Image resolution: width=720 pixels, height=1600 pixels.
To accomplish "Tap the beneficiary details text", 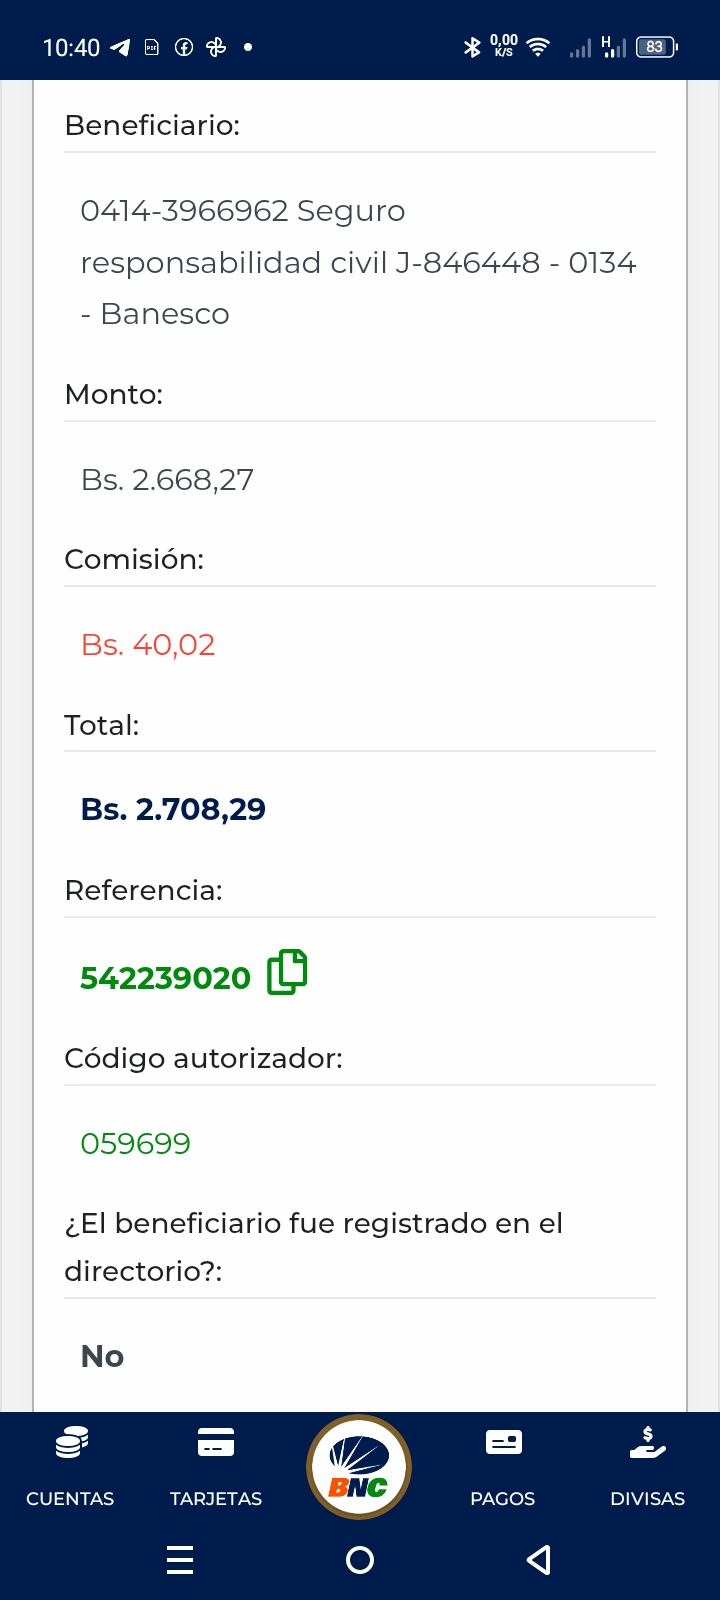I will tap(358, 262).
